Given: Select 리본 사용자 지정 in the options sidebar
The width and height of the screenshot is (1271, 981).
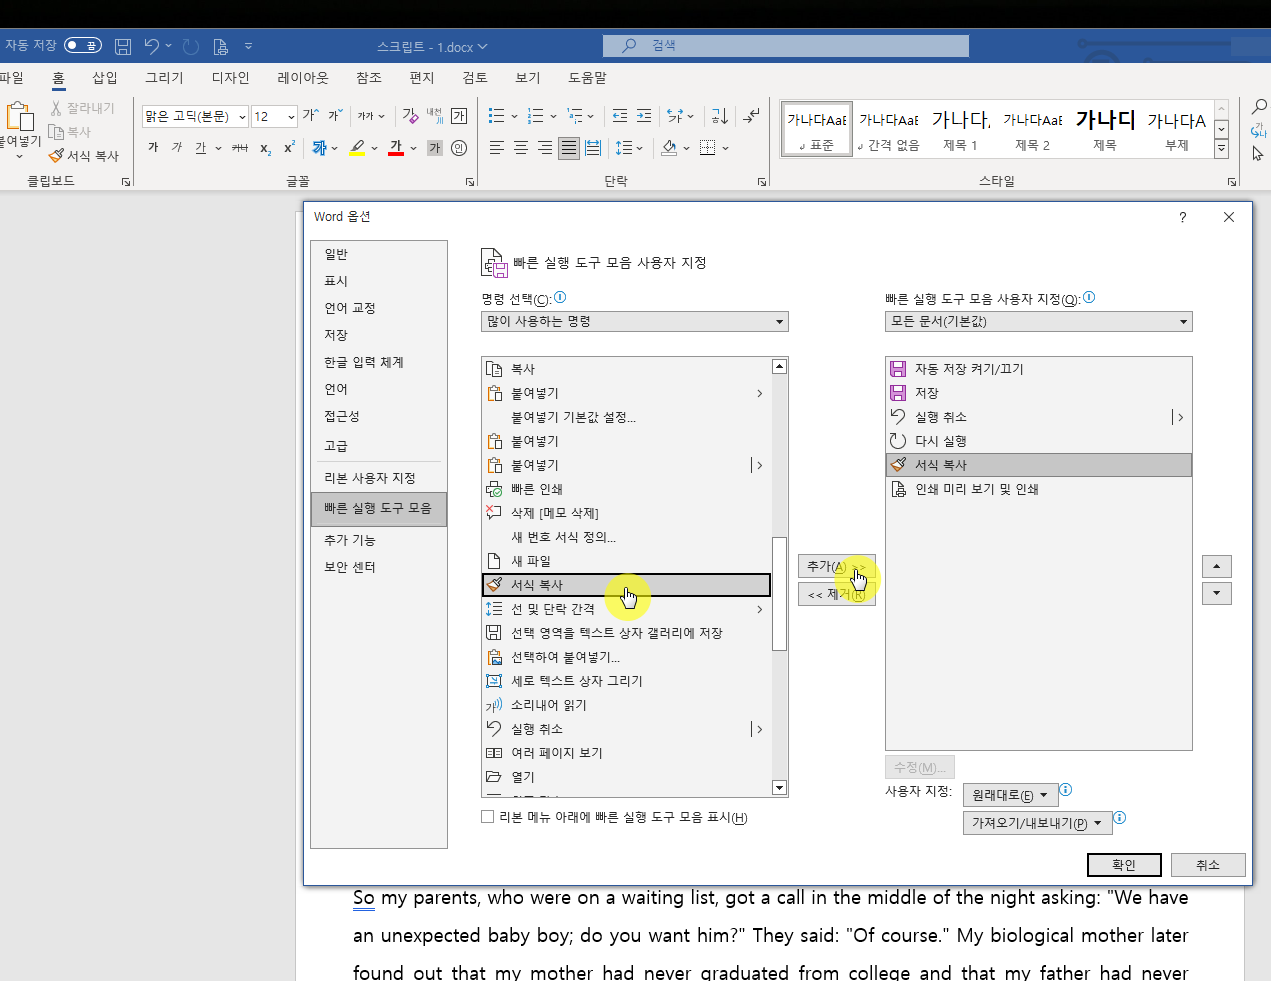Looking at the screenshot, I should (x=370, y=477).
